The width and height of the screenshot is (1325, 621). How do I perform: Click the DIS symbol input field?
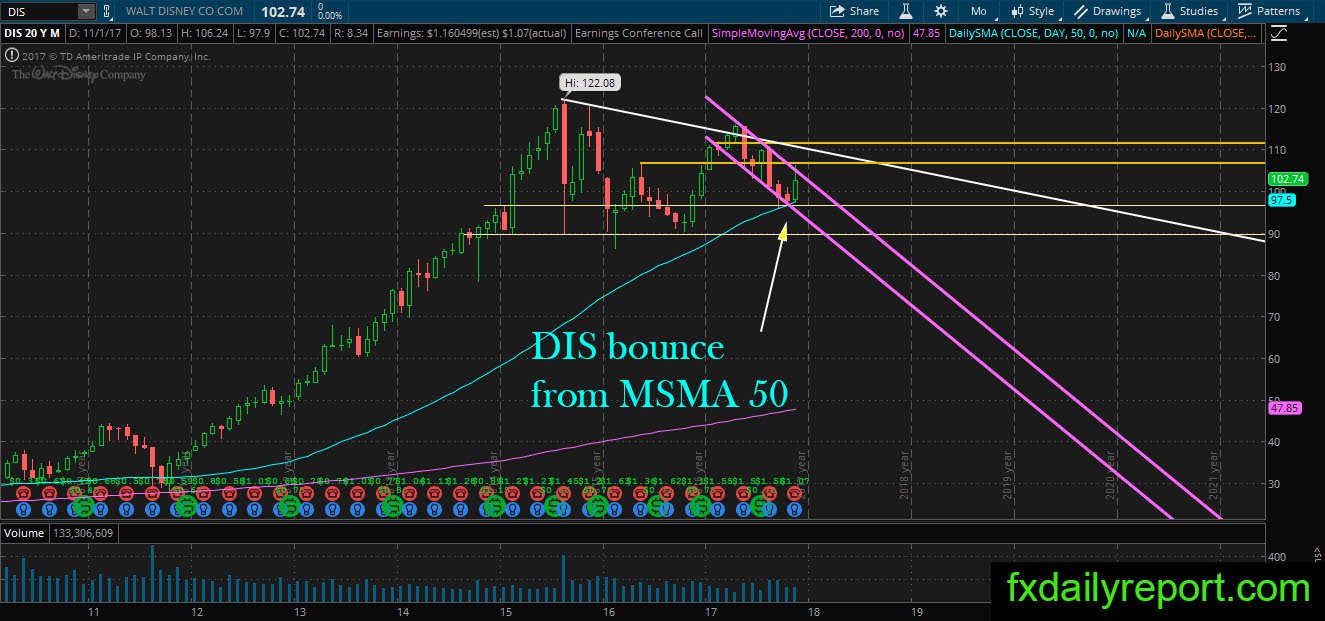pyautogui.click(x=39, y=11)
